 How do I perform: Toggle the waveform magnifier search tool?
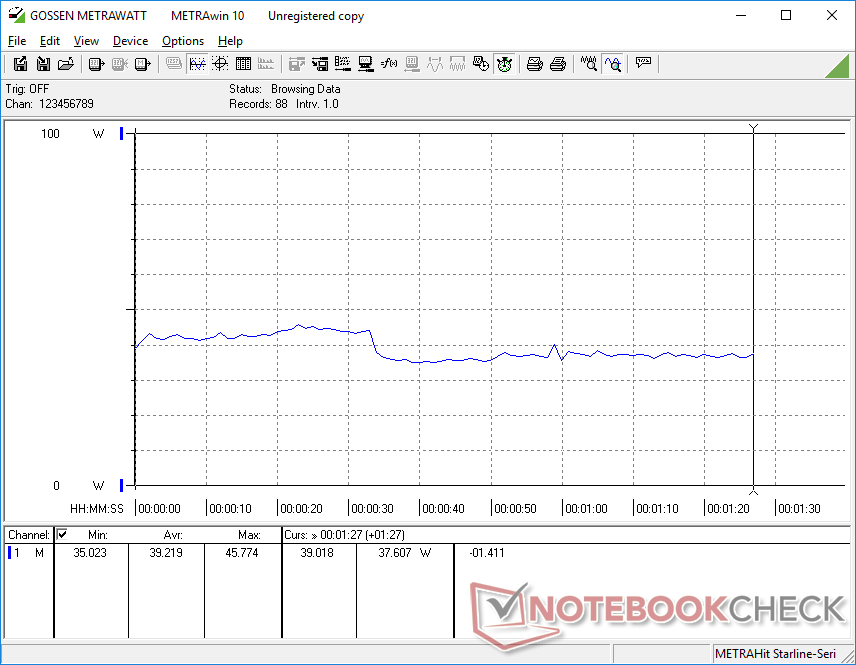[590, 64]
